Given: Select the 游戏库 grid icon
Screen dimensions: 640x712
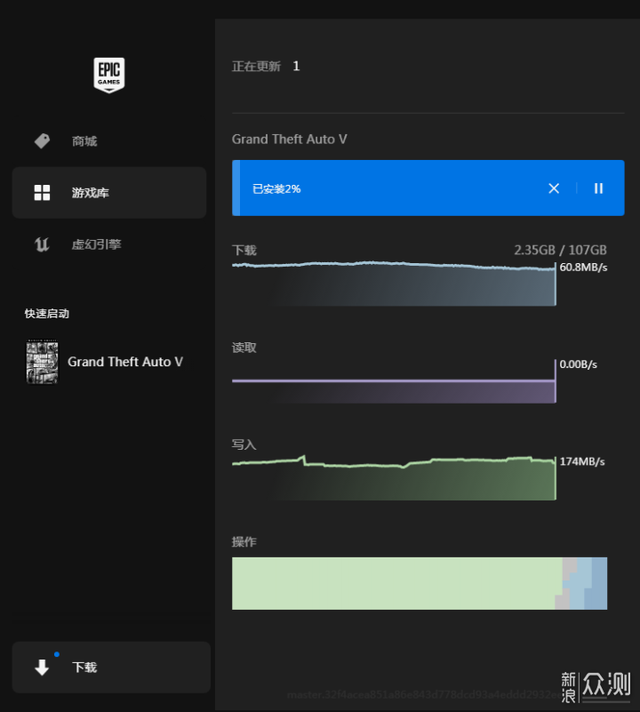Looking at the screenshot, I should [x=42, y=193].
